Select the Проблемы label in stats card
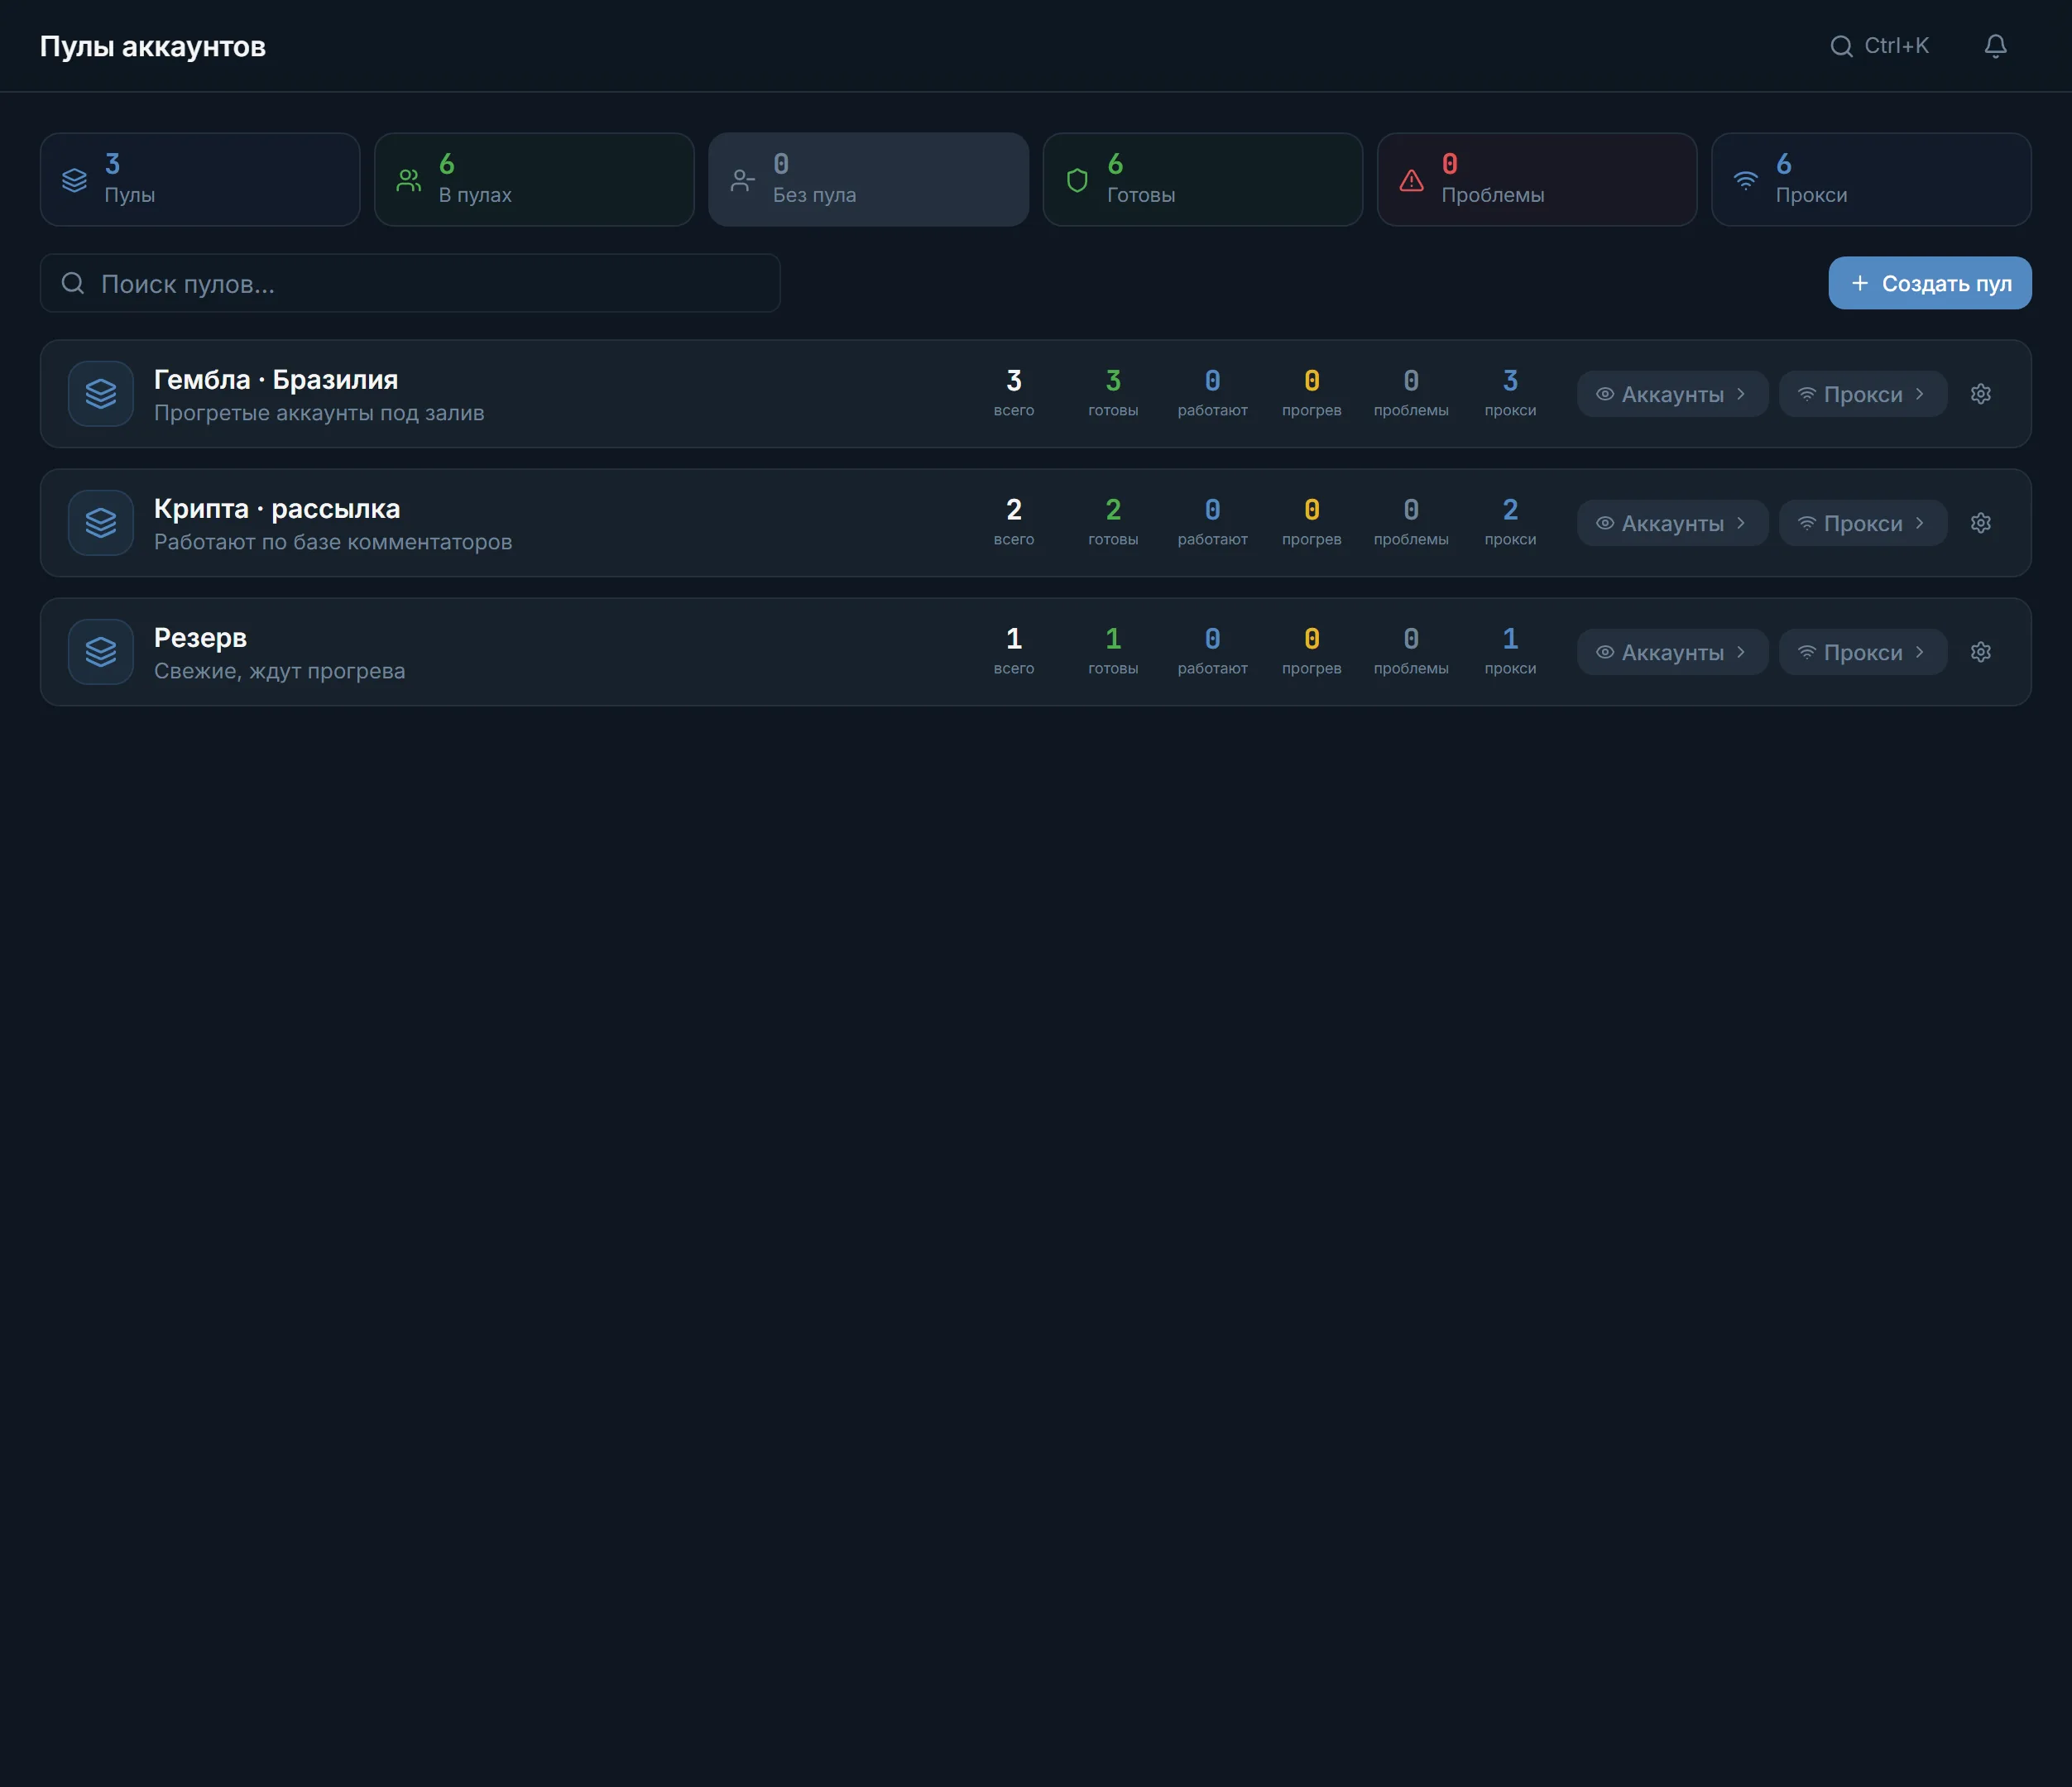Image resolution: width=2072 pixels, height=1787 pixels. (x=1492, y=195)
